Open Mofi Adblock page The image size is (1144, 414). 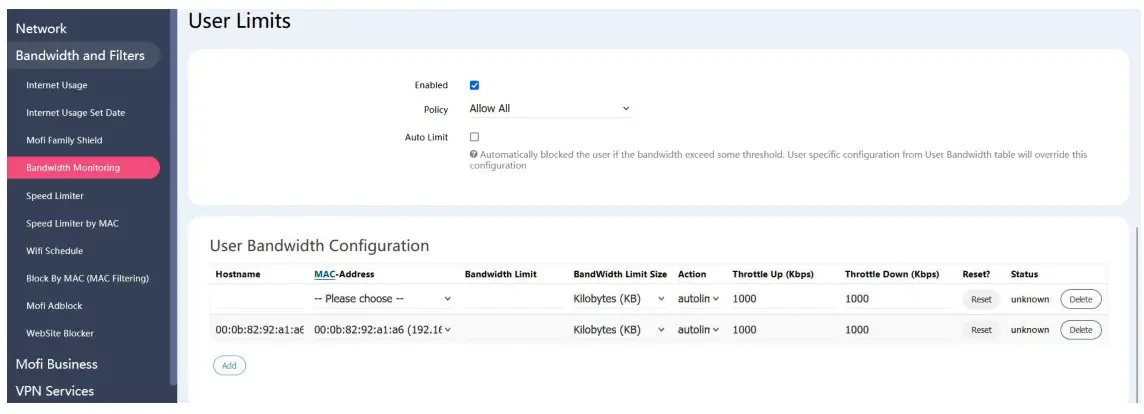(x=54, y=306)
